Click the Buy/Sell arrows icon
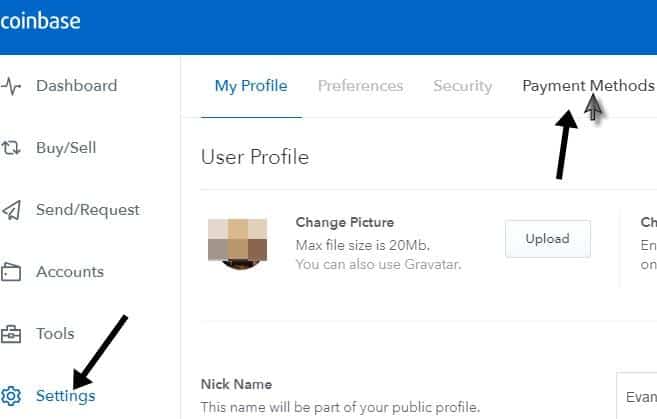The image size is (657, 419). (11, 148)
